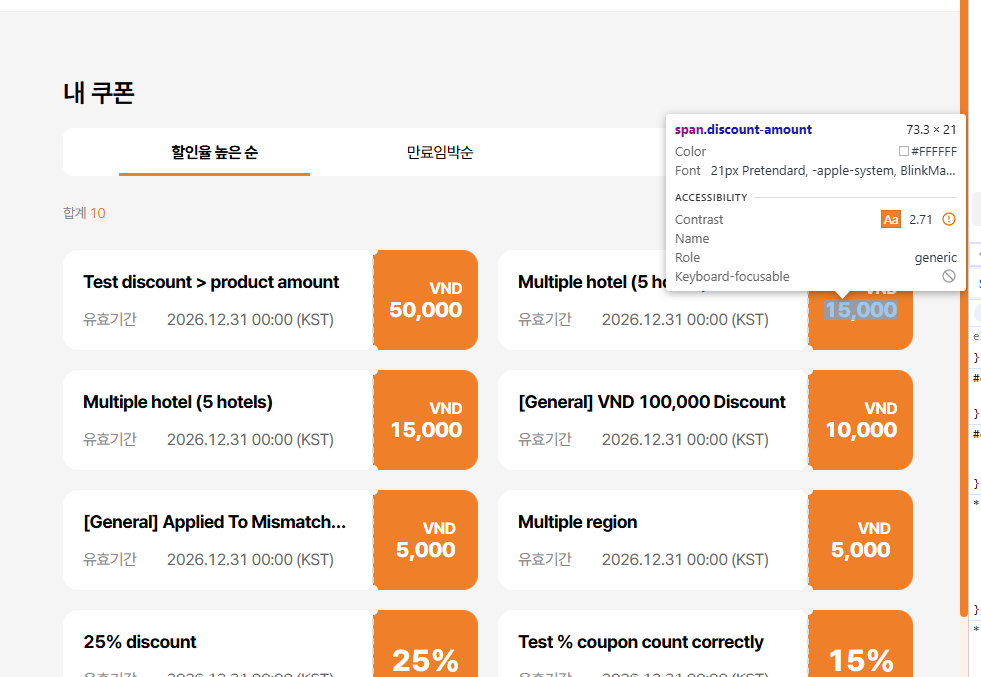Image resolution: width=981 pixels, height=677 pixels.
Task: Click the VND 10,000 discount badge
Action: (860, 420)
